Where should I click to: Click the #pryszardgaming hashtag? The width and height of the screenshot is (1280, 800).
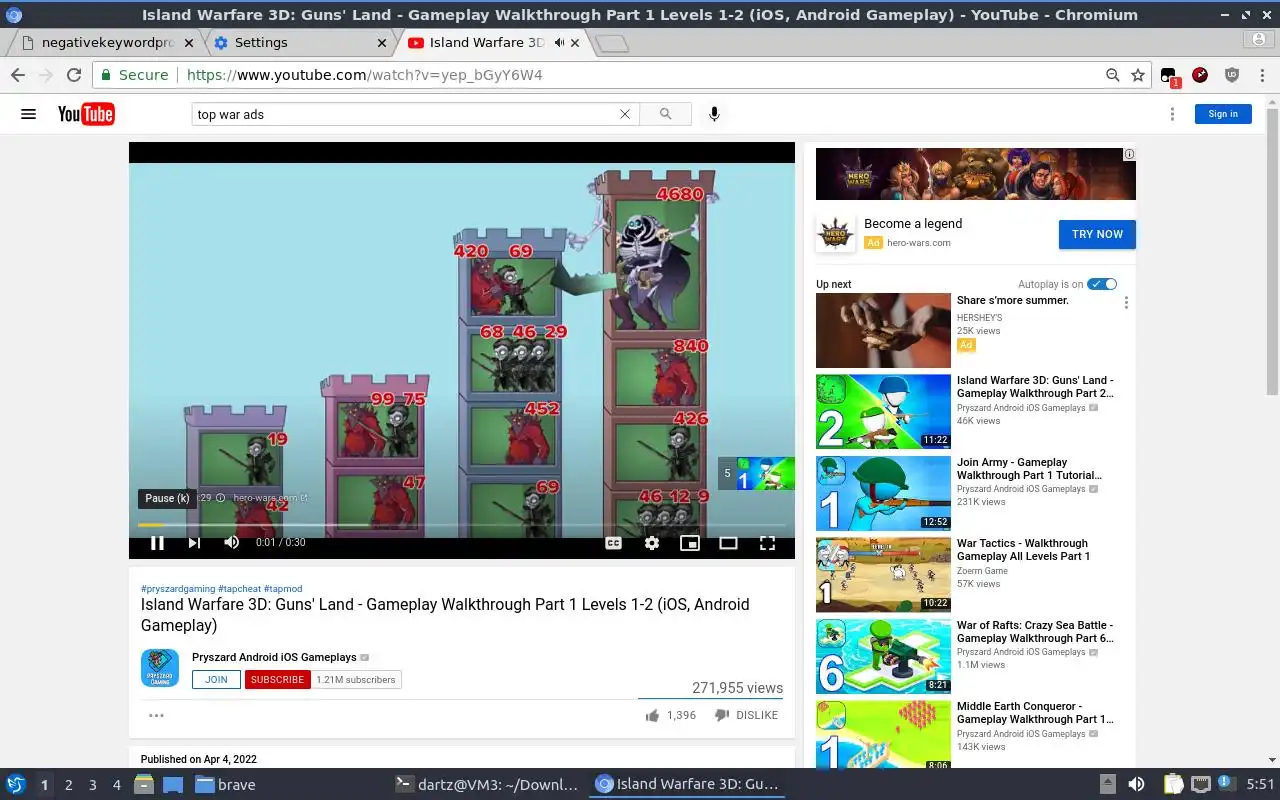point(178,589)
